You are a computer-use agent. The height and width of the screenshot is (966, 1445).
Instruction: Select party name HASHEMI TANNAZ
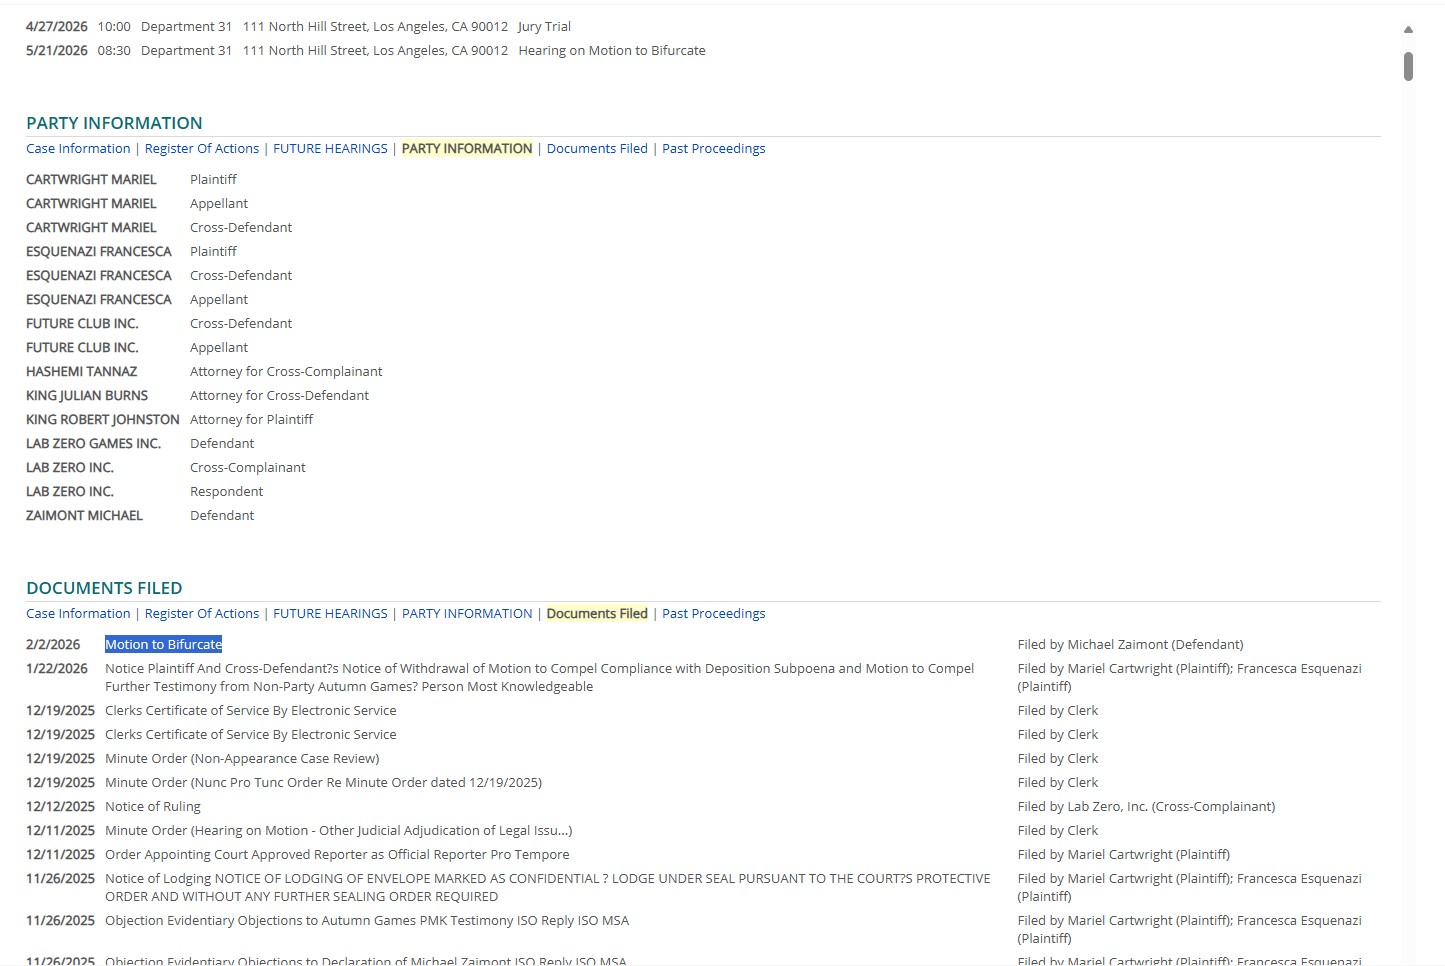click(82, 372)
